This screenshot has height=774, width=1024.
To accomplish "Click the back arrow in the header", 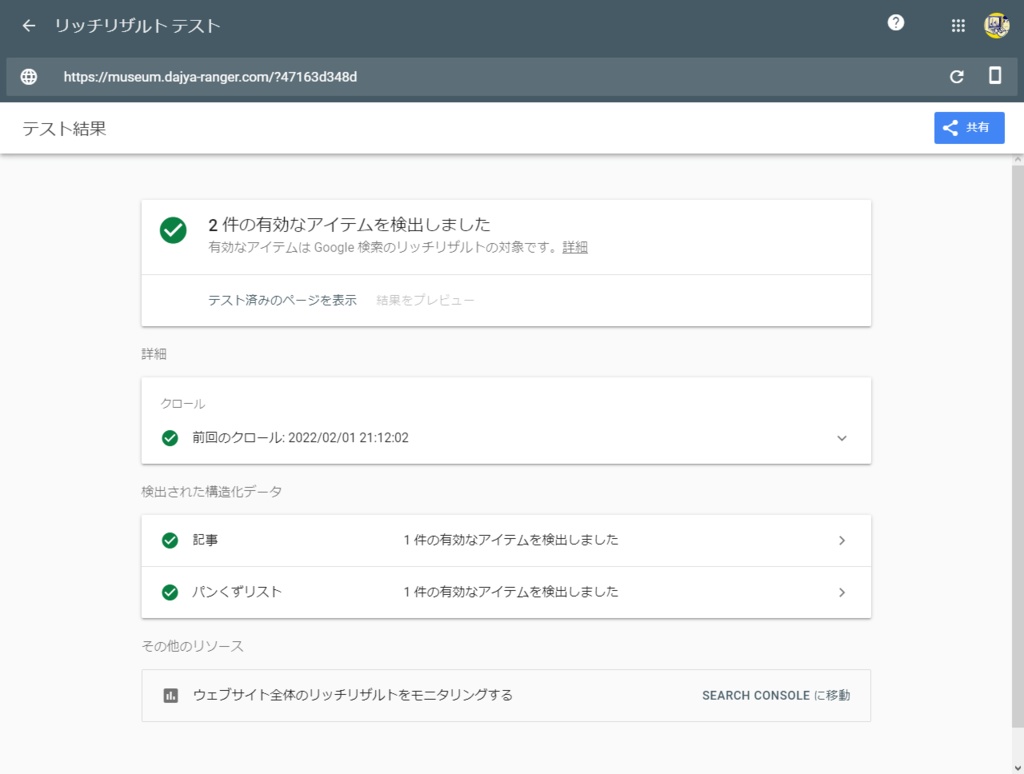I will tap(27, 25).
